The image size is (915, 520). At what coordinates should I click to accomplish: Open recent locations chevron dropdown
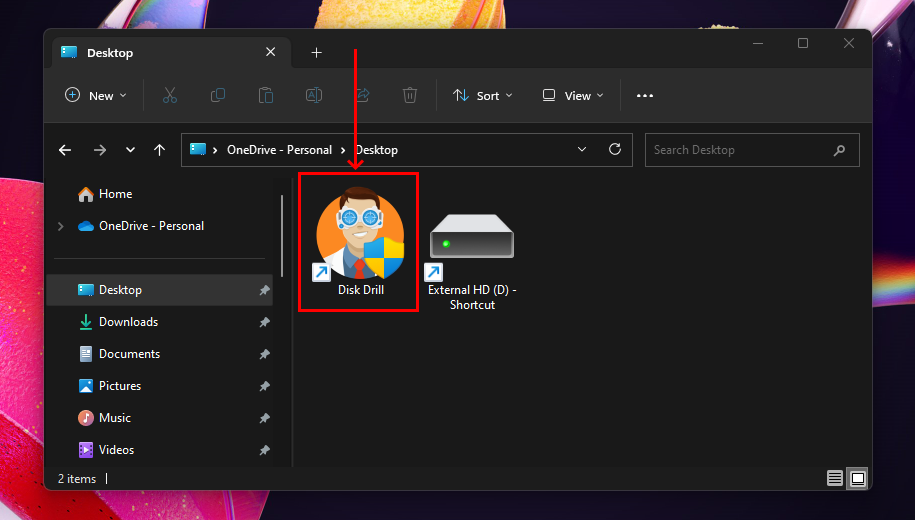click(x=130, y=150)
